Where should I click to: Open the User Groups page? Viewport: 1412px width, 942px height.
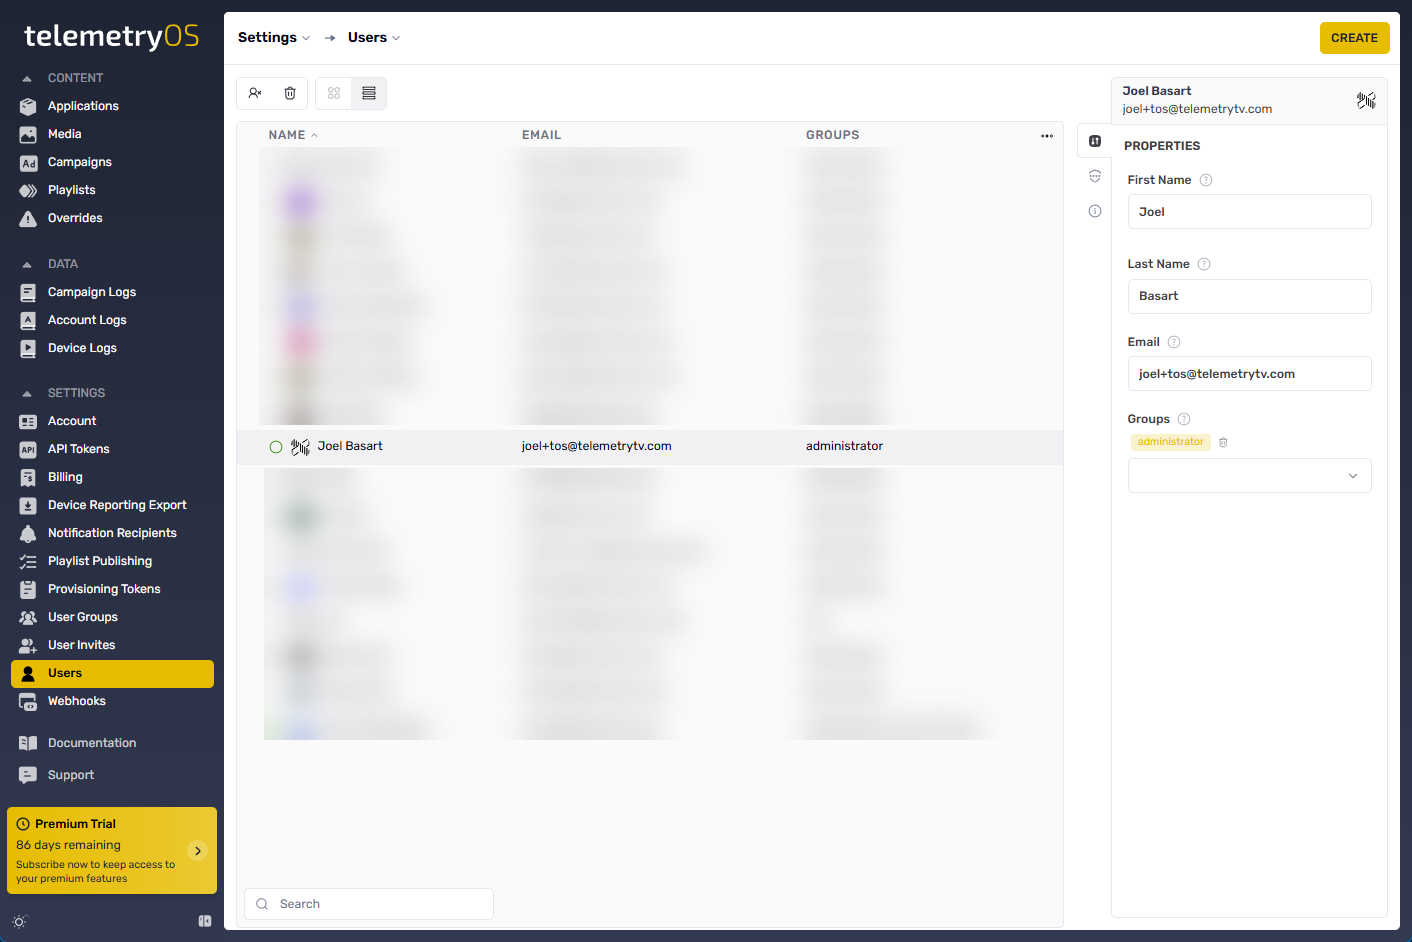pos(83,617)
